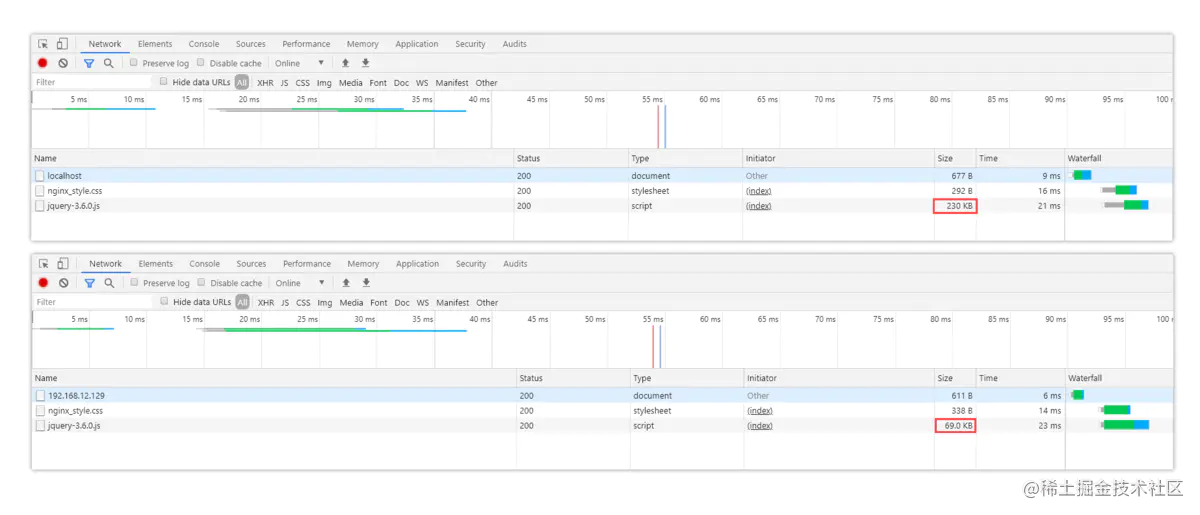Enable Preserve log in bottom panel
Image resolution: width=1200 pixels, height=515 pixels.
pyautogui.click(x=134, y=283)
